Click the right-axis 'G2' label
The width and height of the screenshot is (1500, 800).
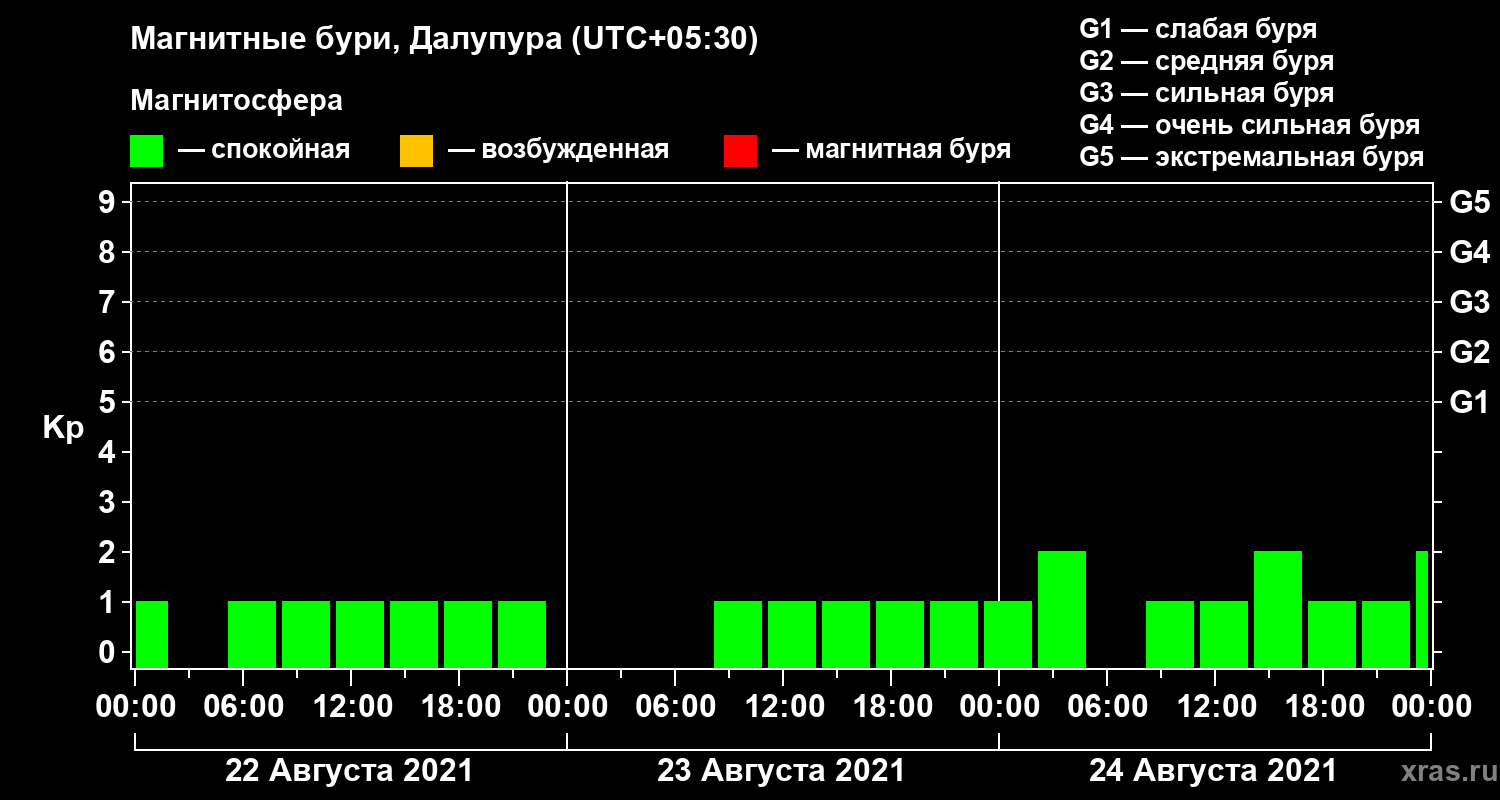point(1469,352)
